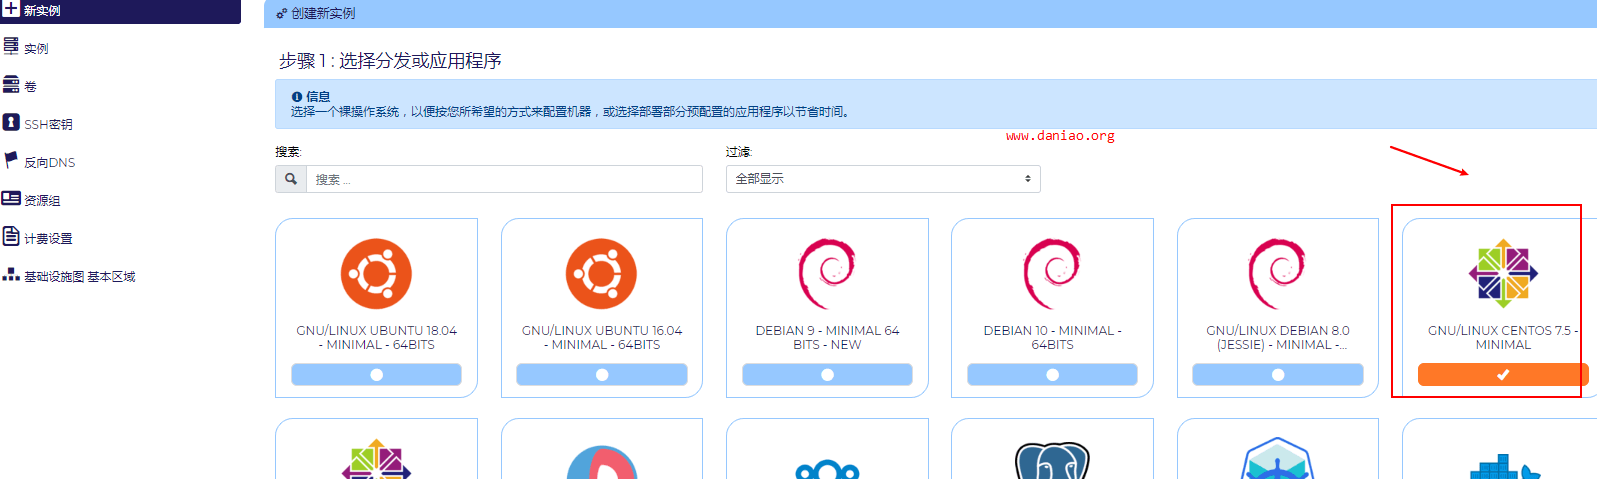Click the 基础设施图 hierarchy icon
Image resolution: width=1597 pixels, height=479 pixels.
(x=11, y=274)
